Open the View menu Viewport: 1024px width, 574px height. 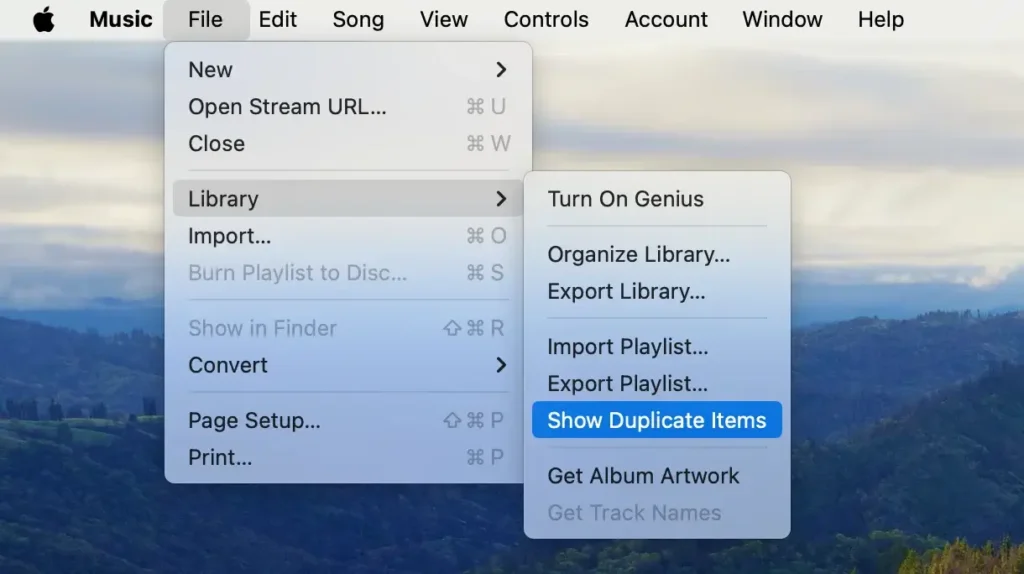(x=443, y=20)
